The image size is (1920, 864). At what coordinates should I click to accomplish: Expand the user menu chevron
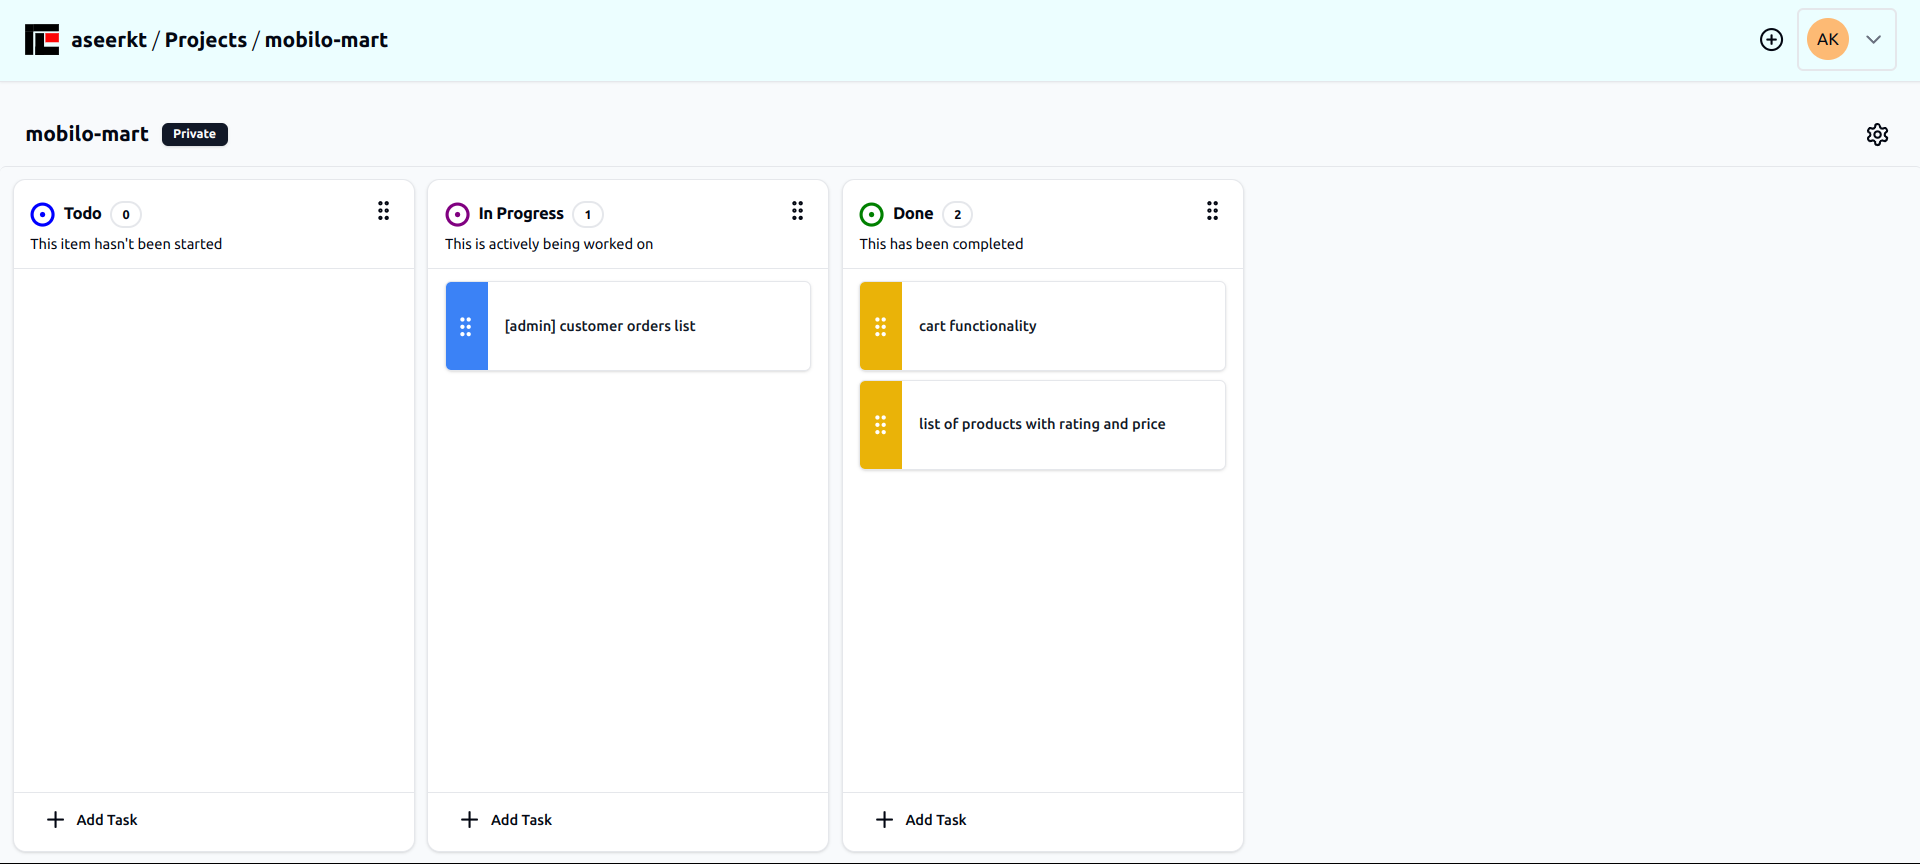click(x=1874, y=40)
